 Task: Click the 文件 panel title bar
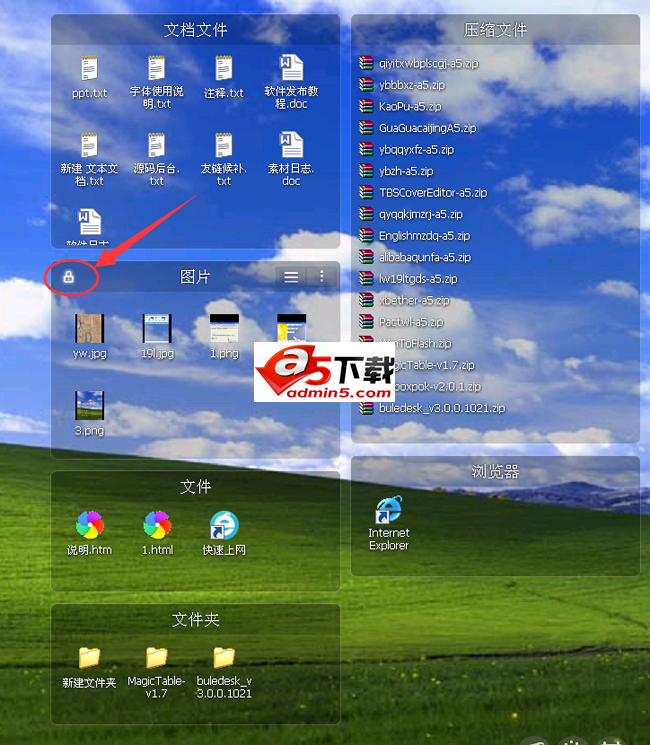(x=195, y=487)
